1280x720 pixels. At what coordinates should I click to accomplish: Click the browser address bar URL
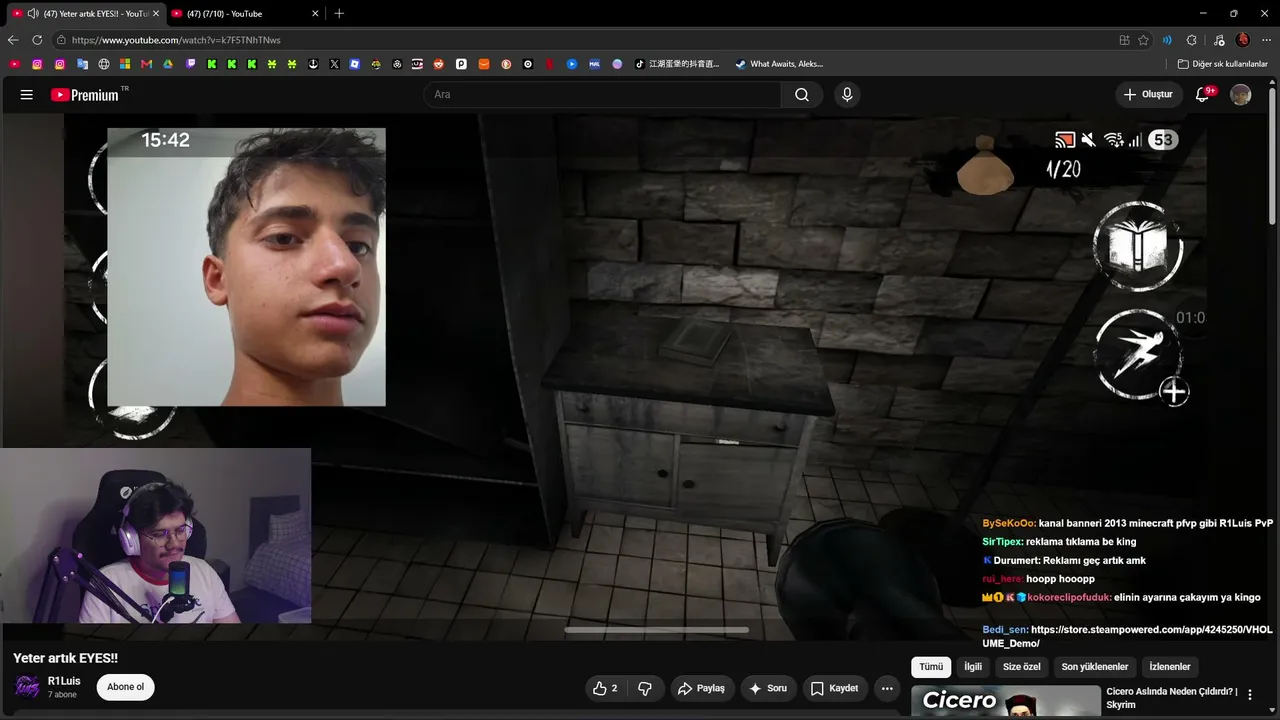click(176, 40)
